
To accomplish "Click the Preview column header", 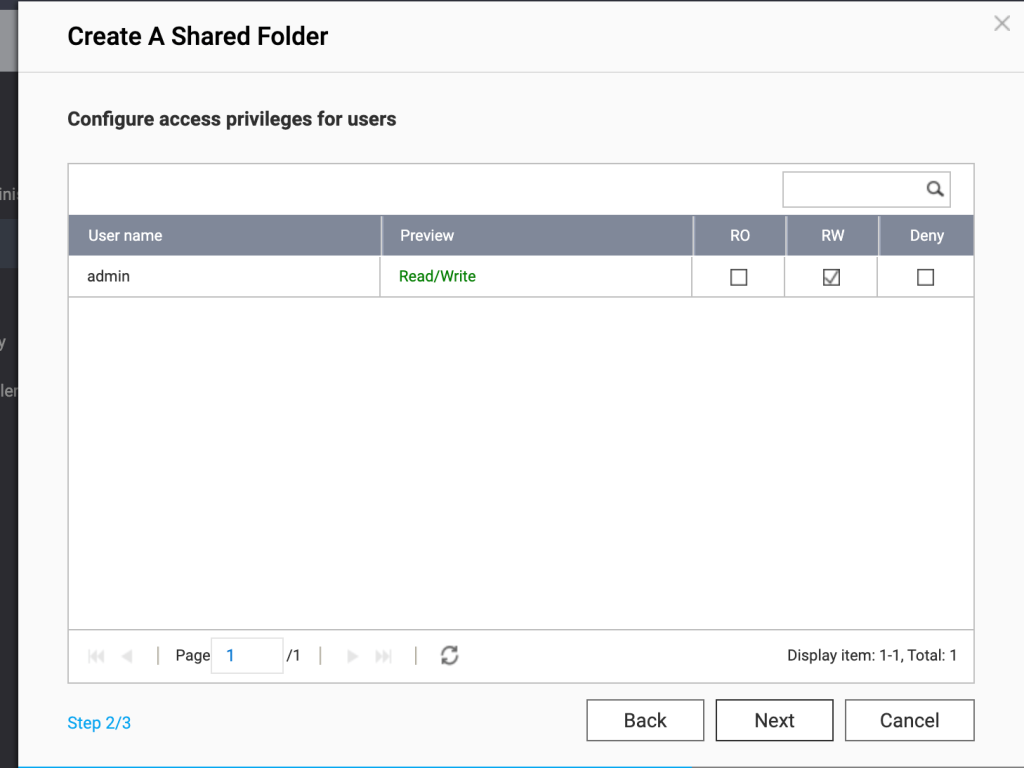I will click(427, 235).
